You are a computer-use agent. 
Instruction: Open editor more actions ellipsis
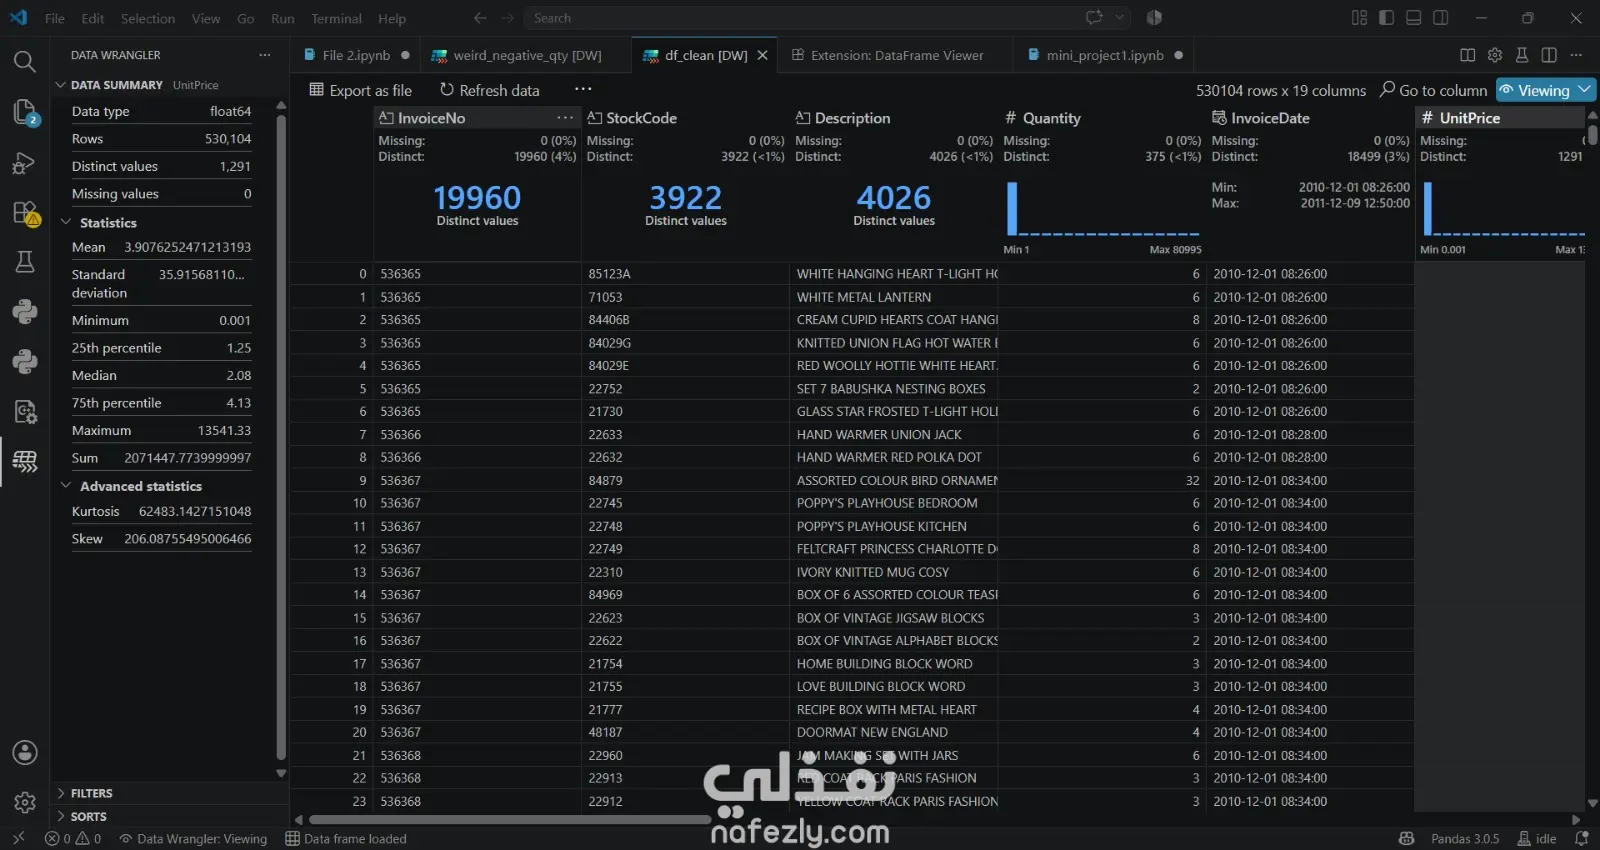point(1576,55)
